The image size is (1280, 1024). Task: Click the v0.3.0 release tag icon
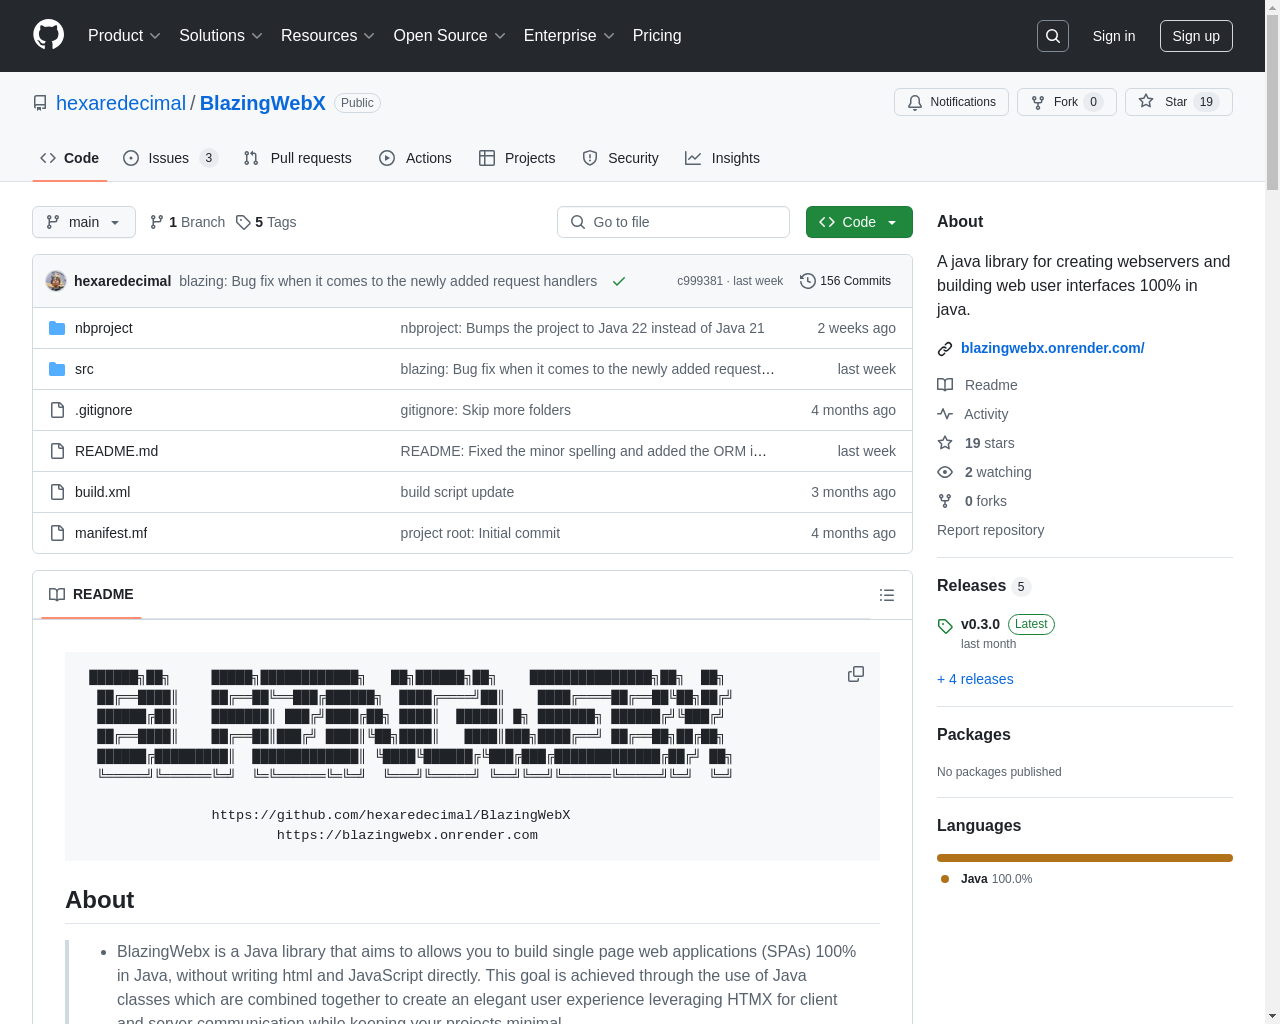[945, 626]
